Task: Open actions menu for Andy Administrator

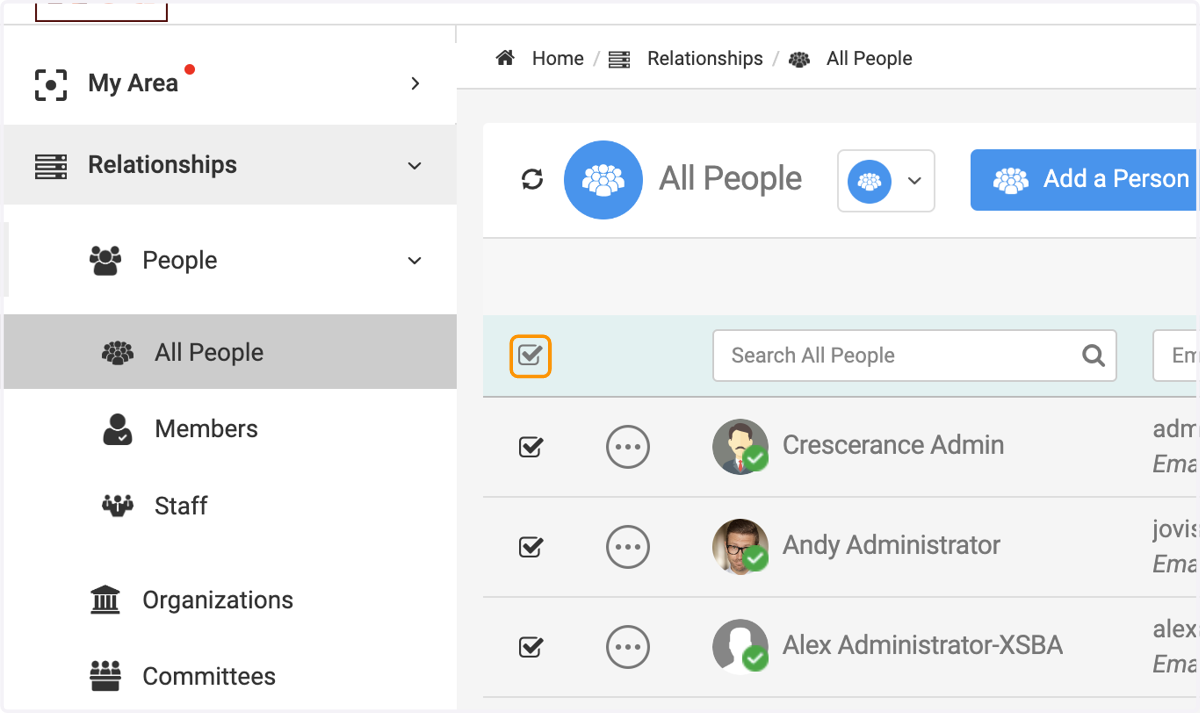Action: point(628,547)
